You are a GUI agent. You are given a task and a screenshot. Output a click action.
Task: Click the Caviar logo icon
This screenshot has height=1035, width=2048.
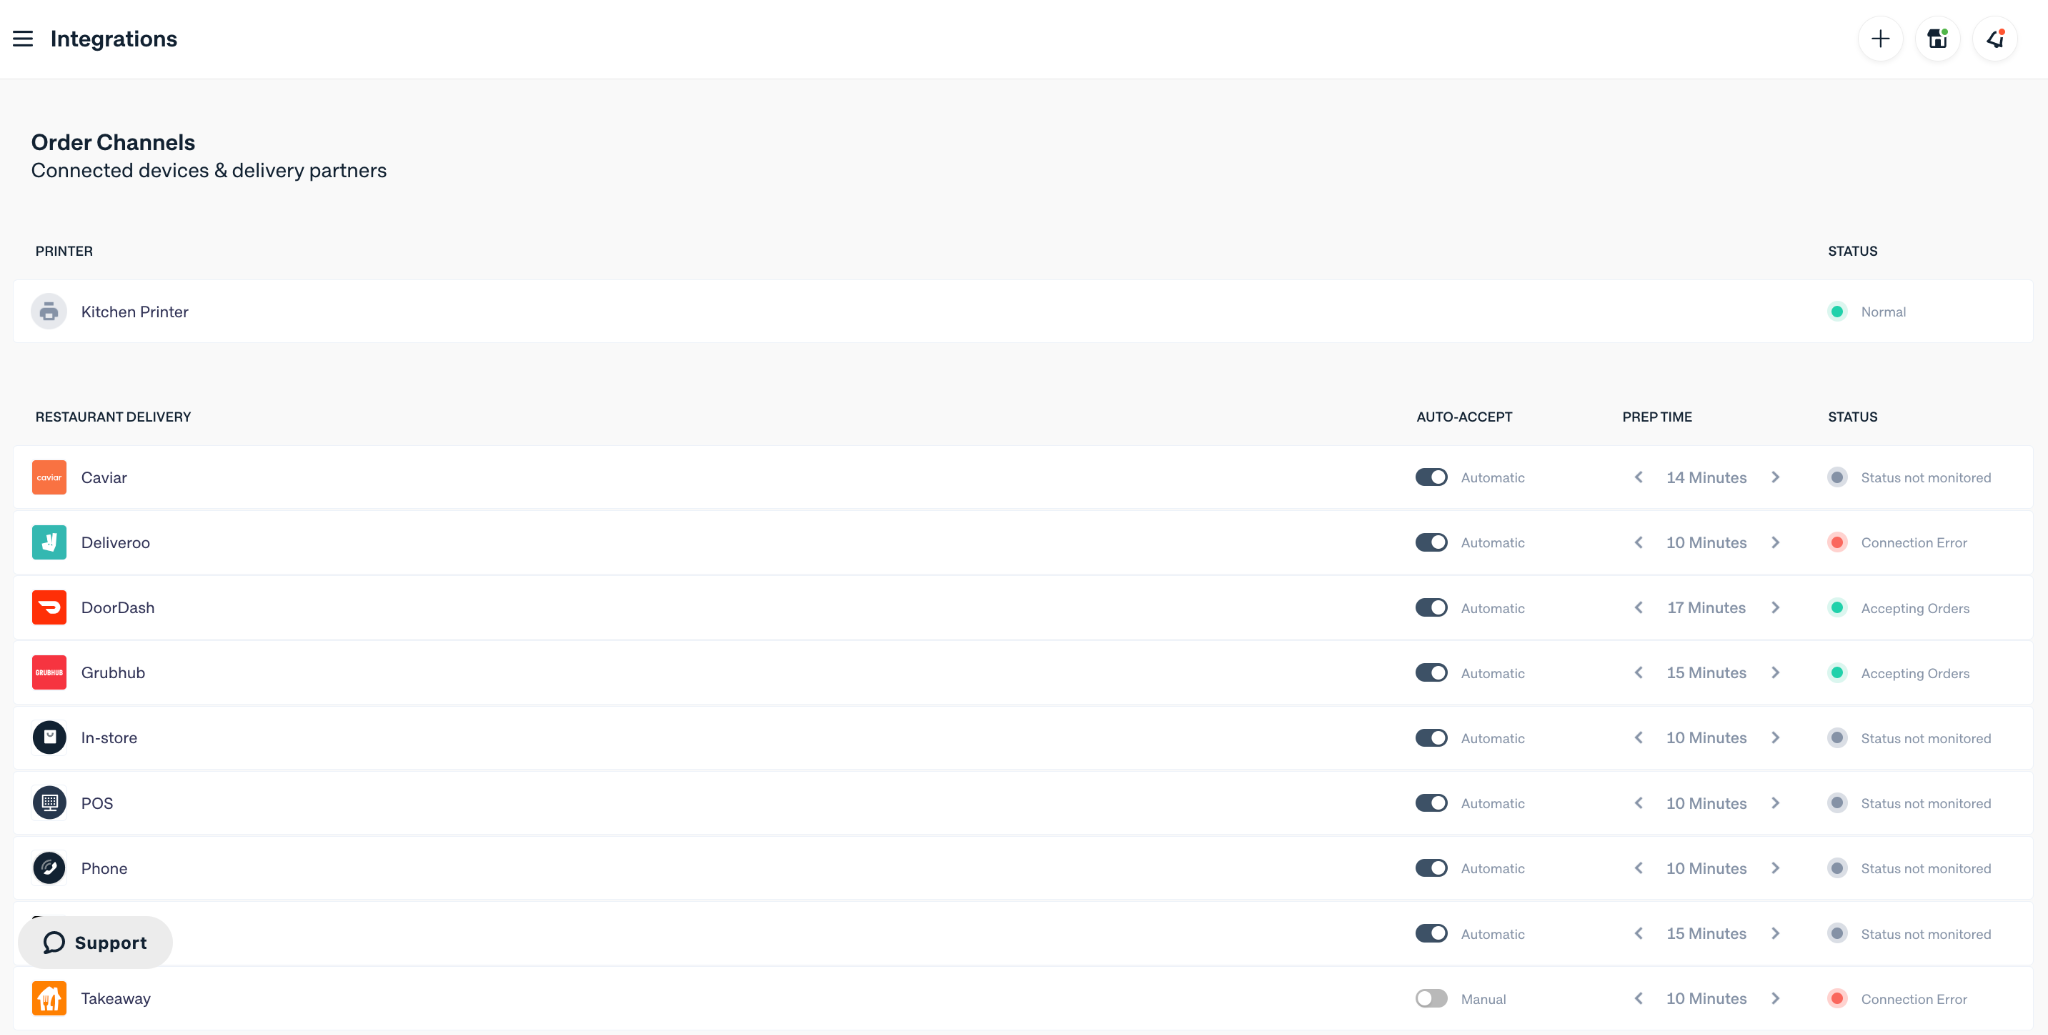[x=49, y=478]
